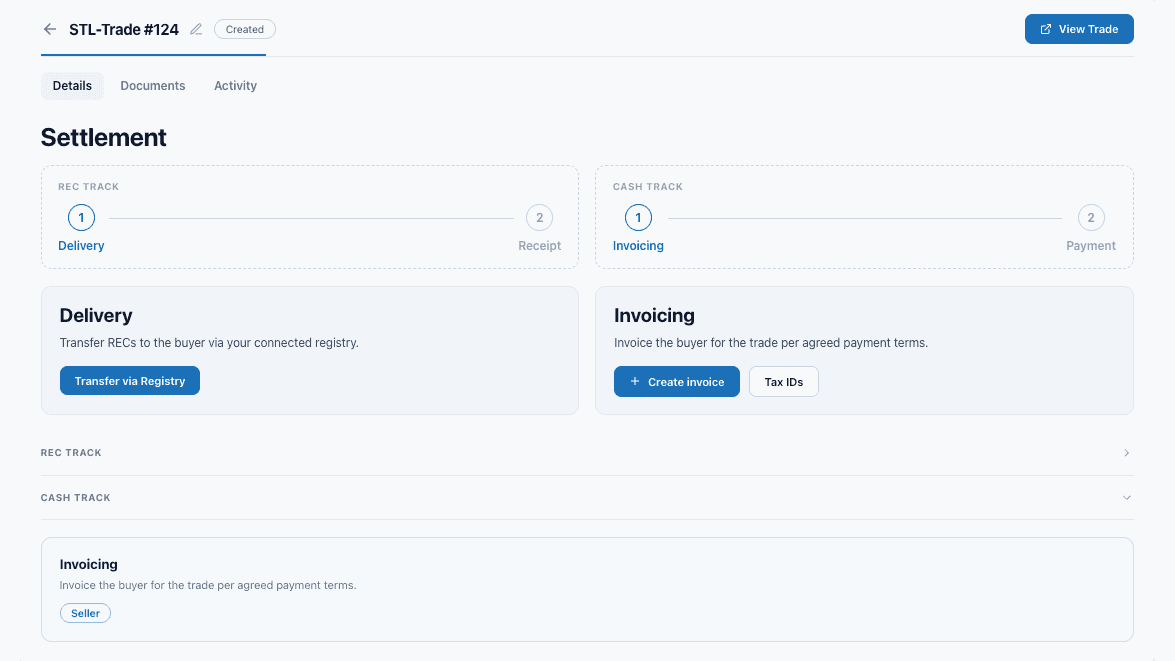Select step 2 Receipt in the REC track
This screenshot has height=661, width=1175.
tap(540, 218)
